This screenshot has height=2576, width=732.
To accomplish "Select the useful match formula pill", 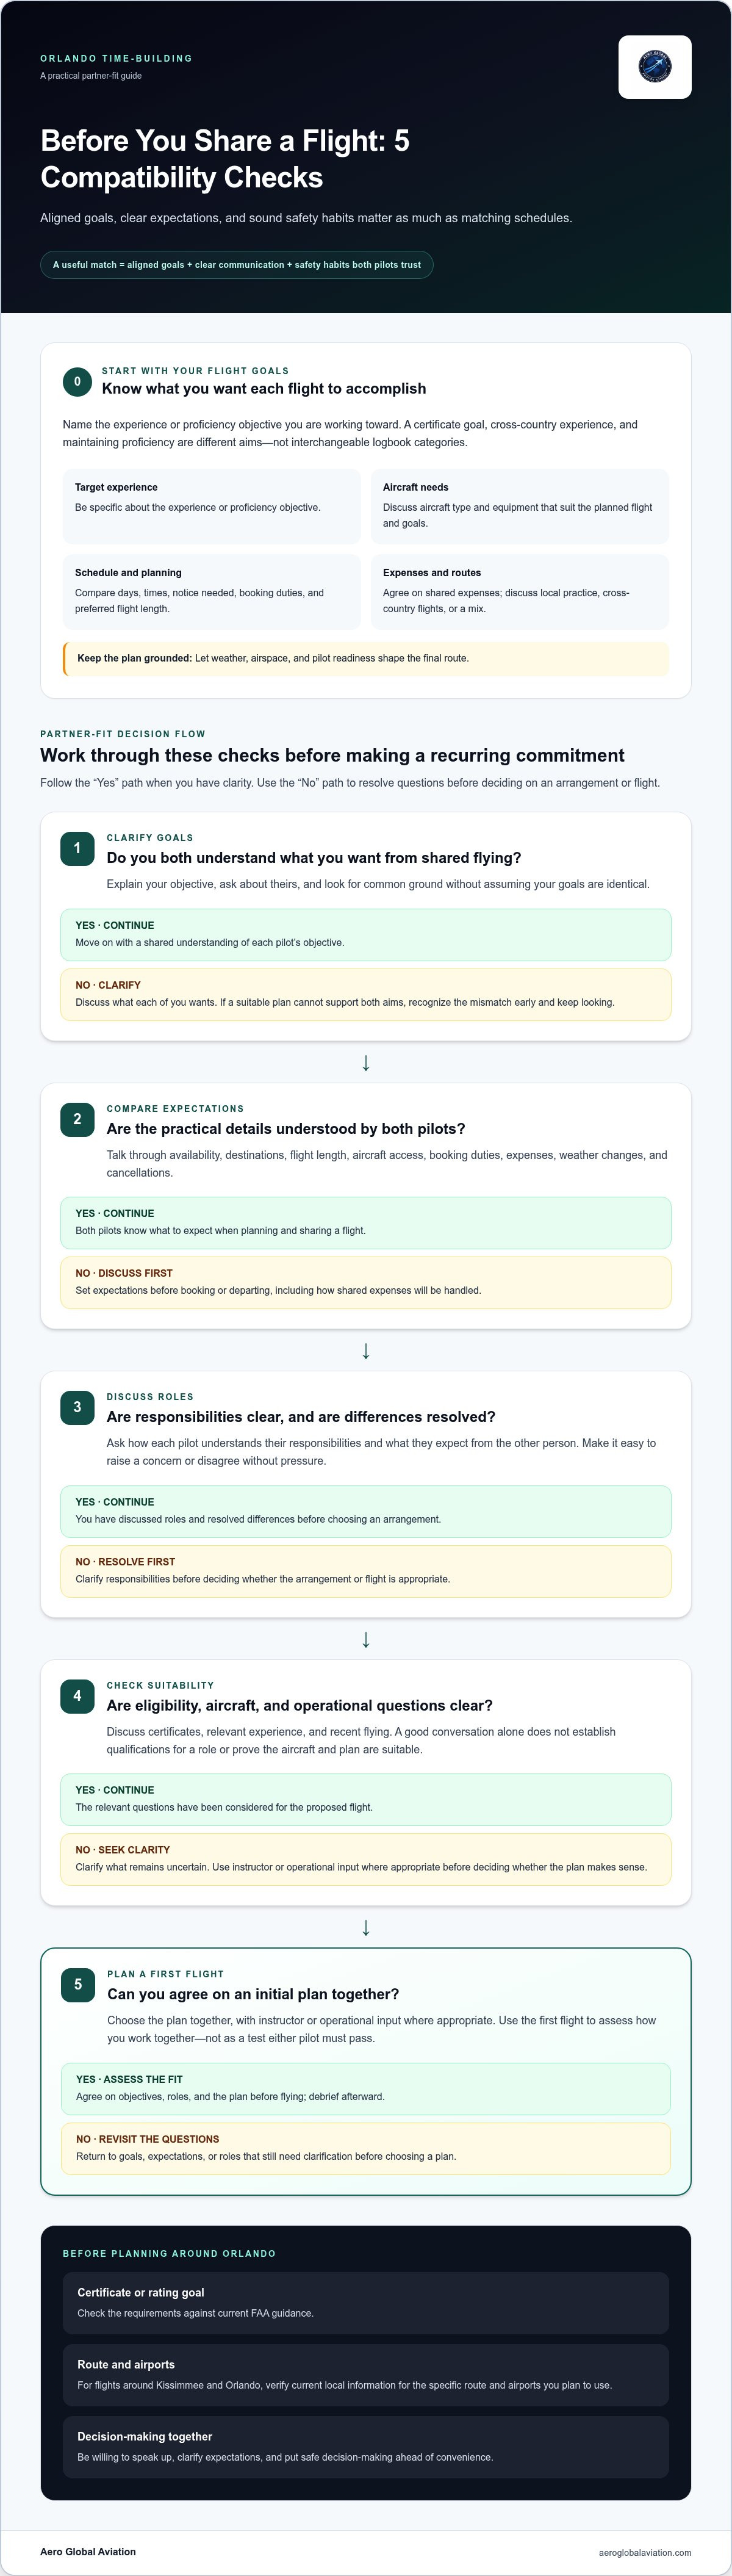I will point(237,265).
